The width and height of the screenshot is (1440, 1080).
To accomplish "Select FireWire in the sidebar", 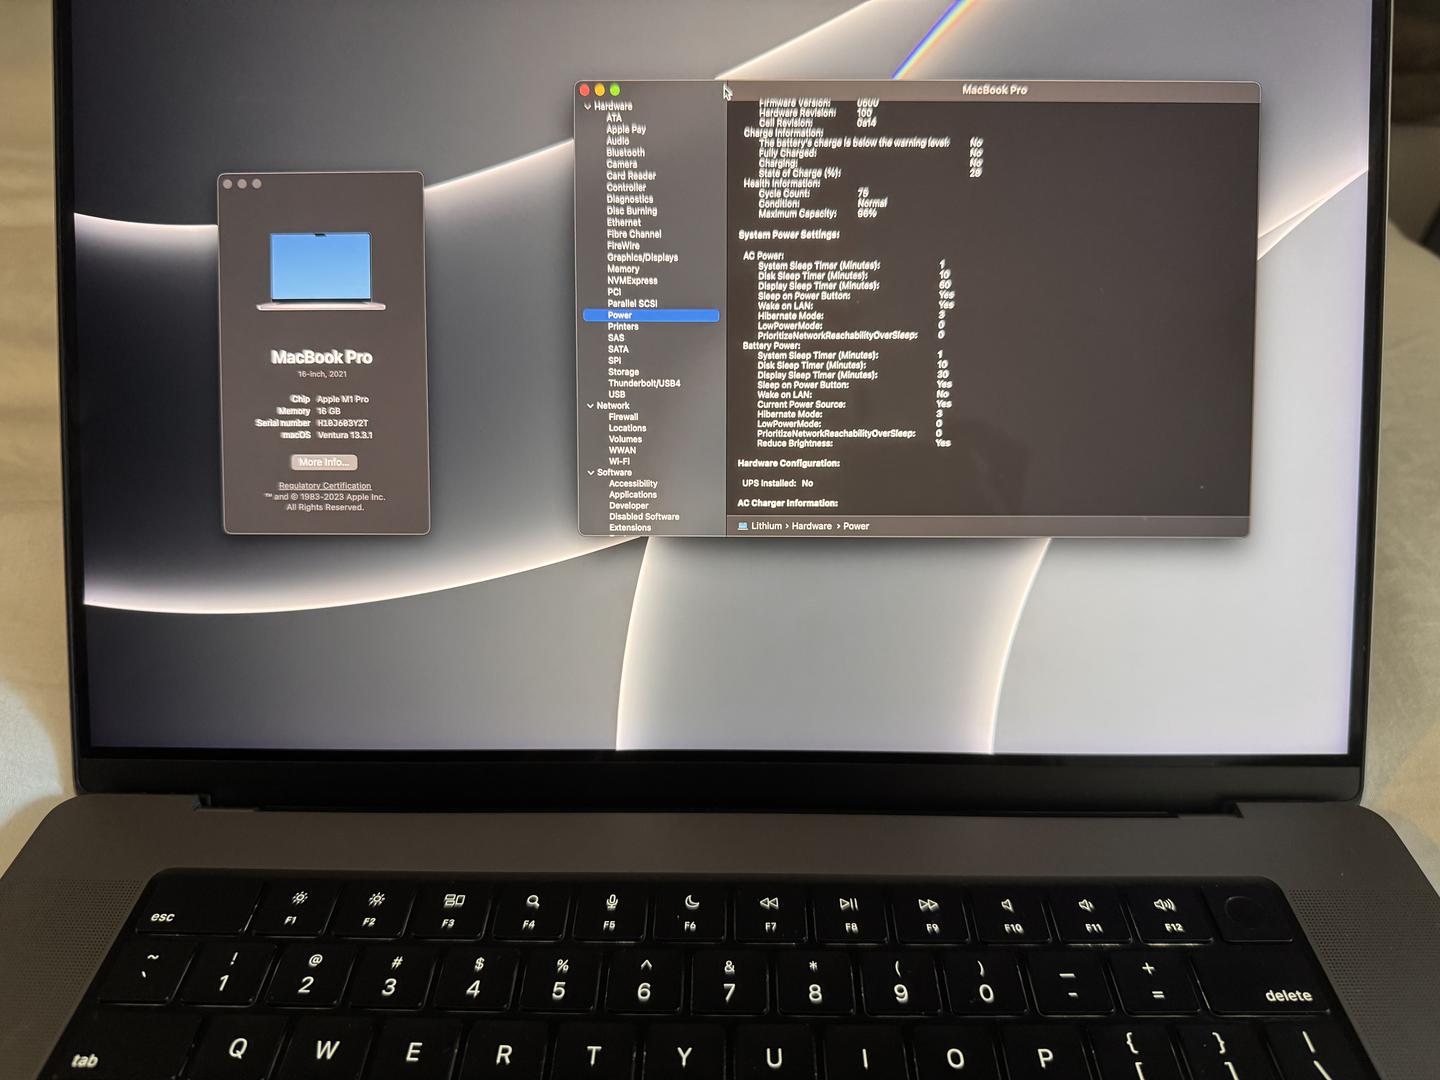I will 623,246.
